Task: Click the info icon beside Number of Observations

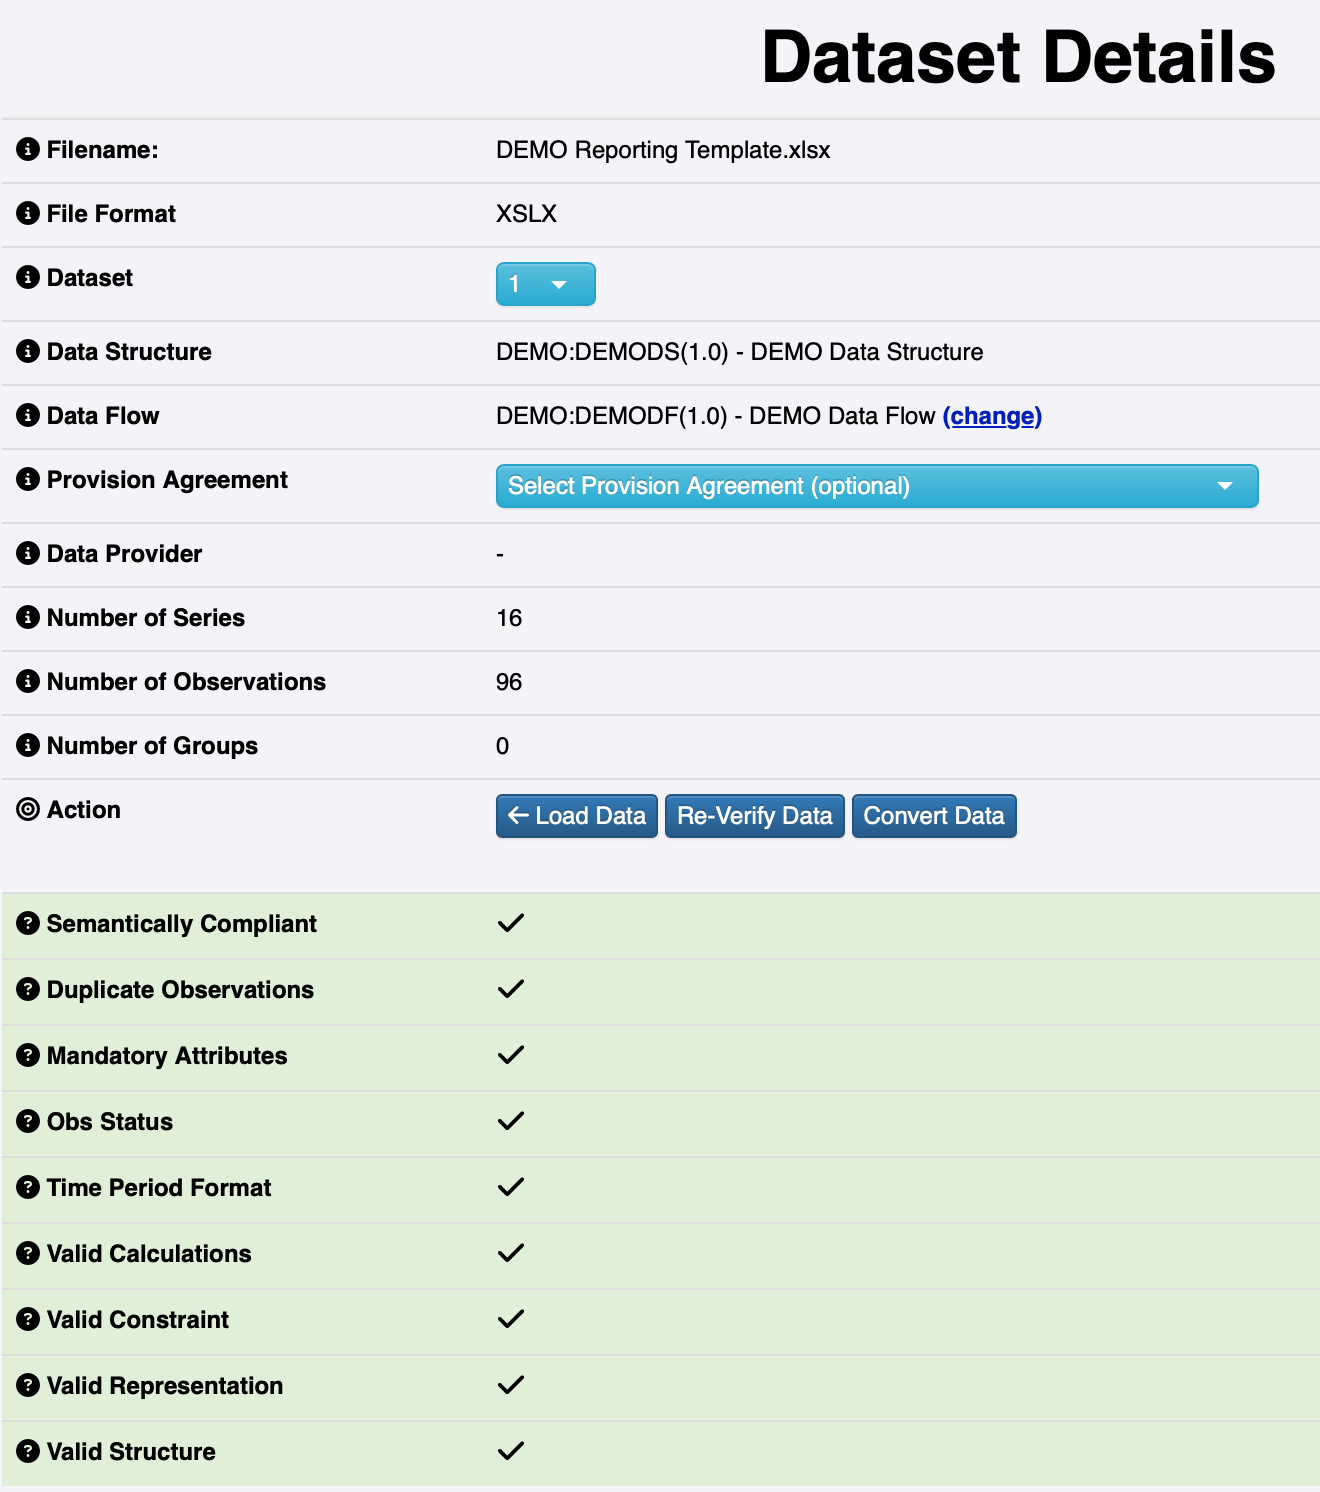Action: pos(28,682)
